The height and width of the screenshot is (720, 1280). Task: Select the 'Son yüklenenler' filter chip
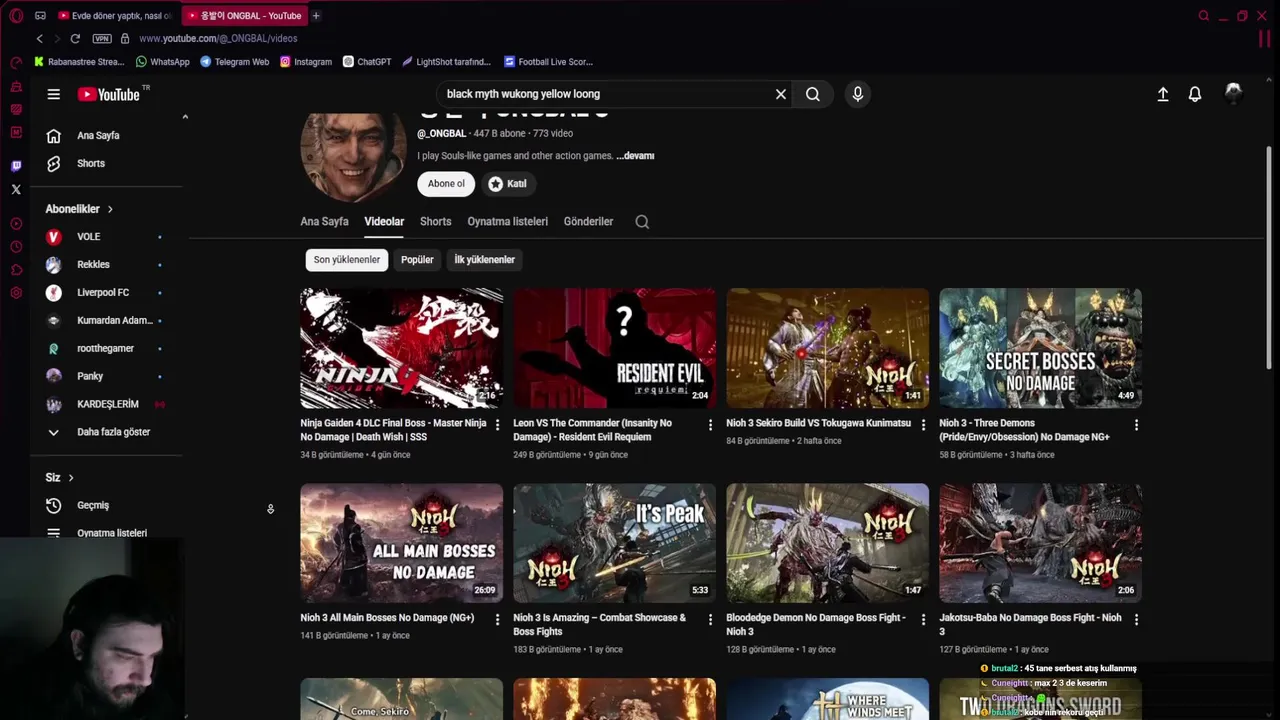(347, 260)
